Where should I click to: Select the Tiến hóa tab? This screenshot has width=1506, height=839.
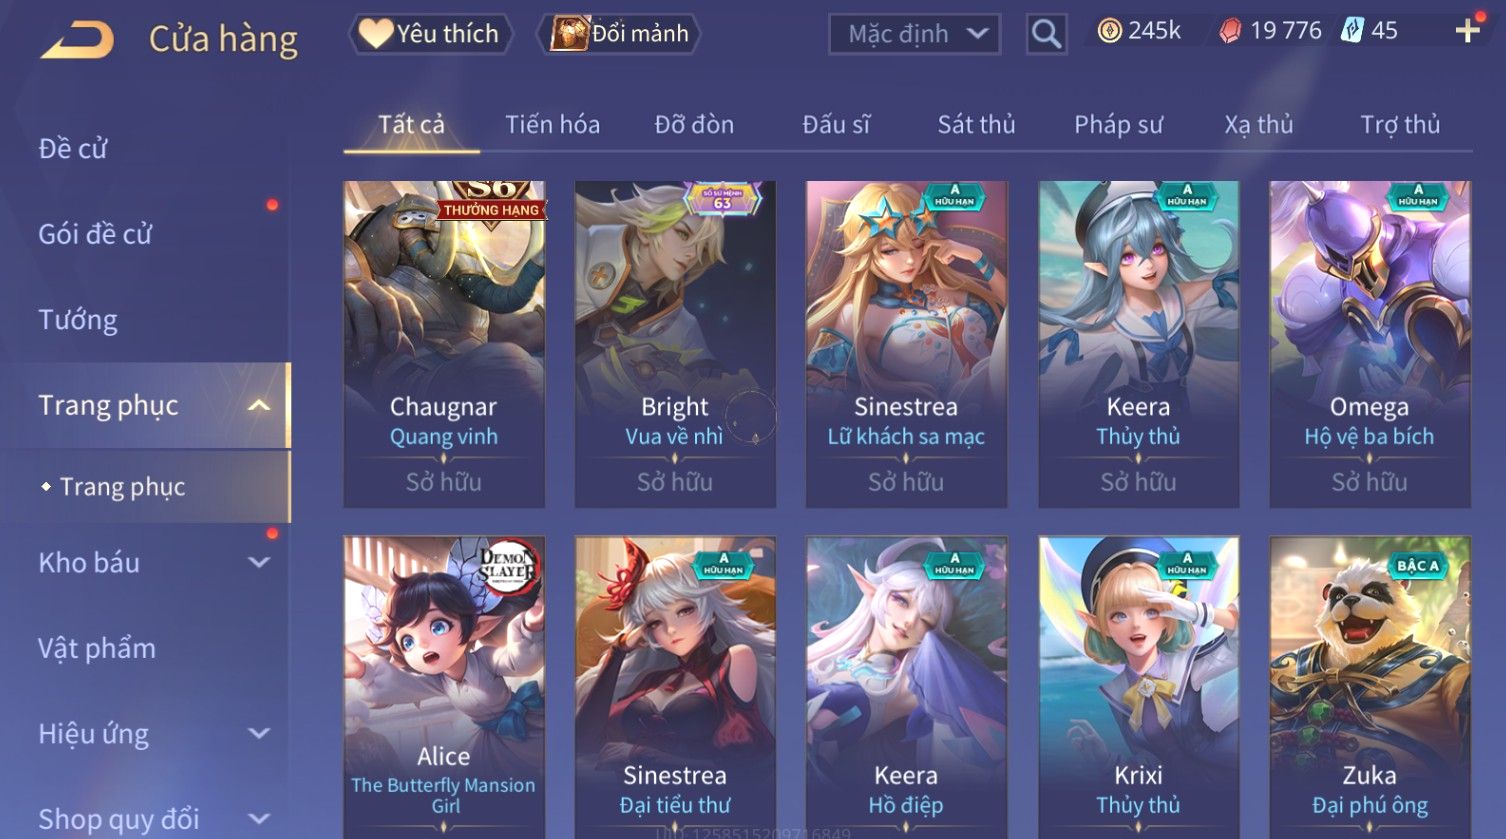pos(552,124)
